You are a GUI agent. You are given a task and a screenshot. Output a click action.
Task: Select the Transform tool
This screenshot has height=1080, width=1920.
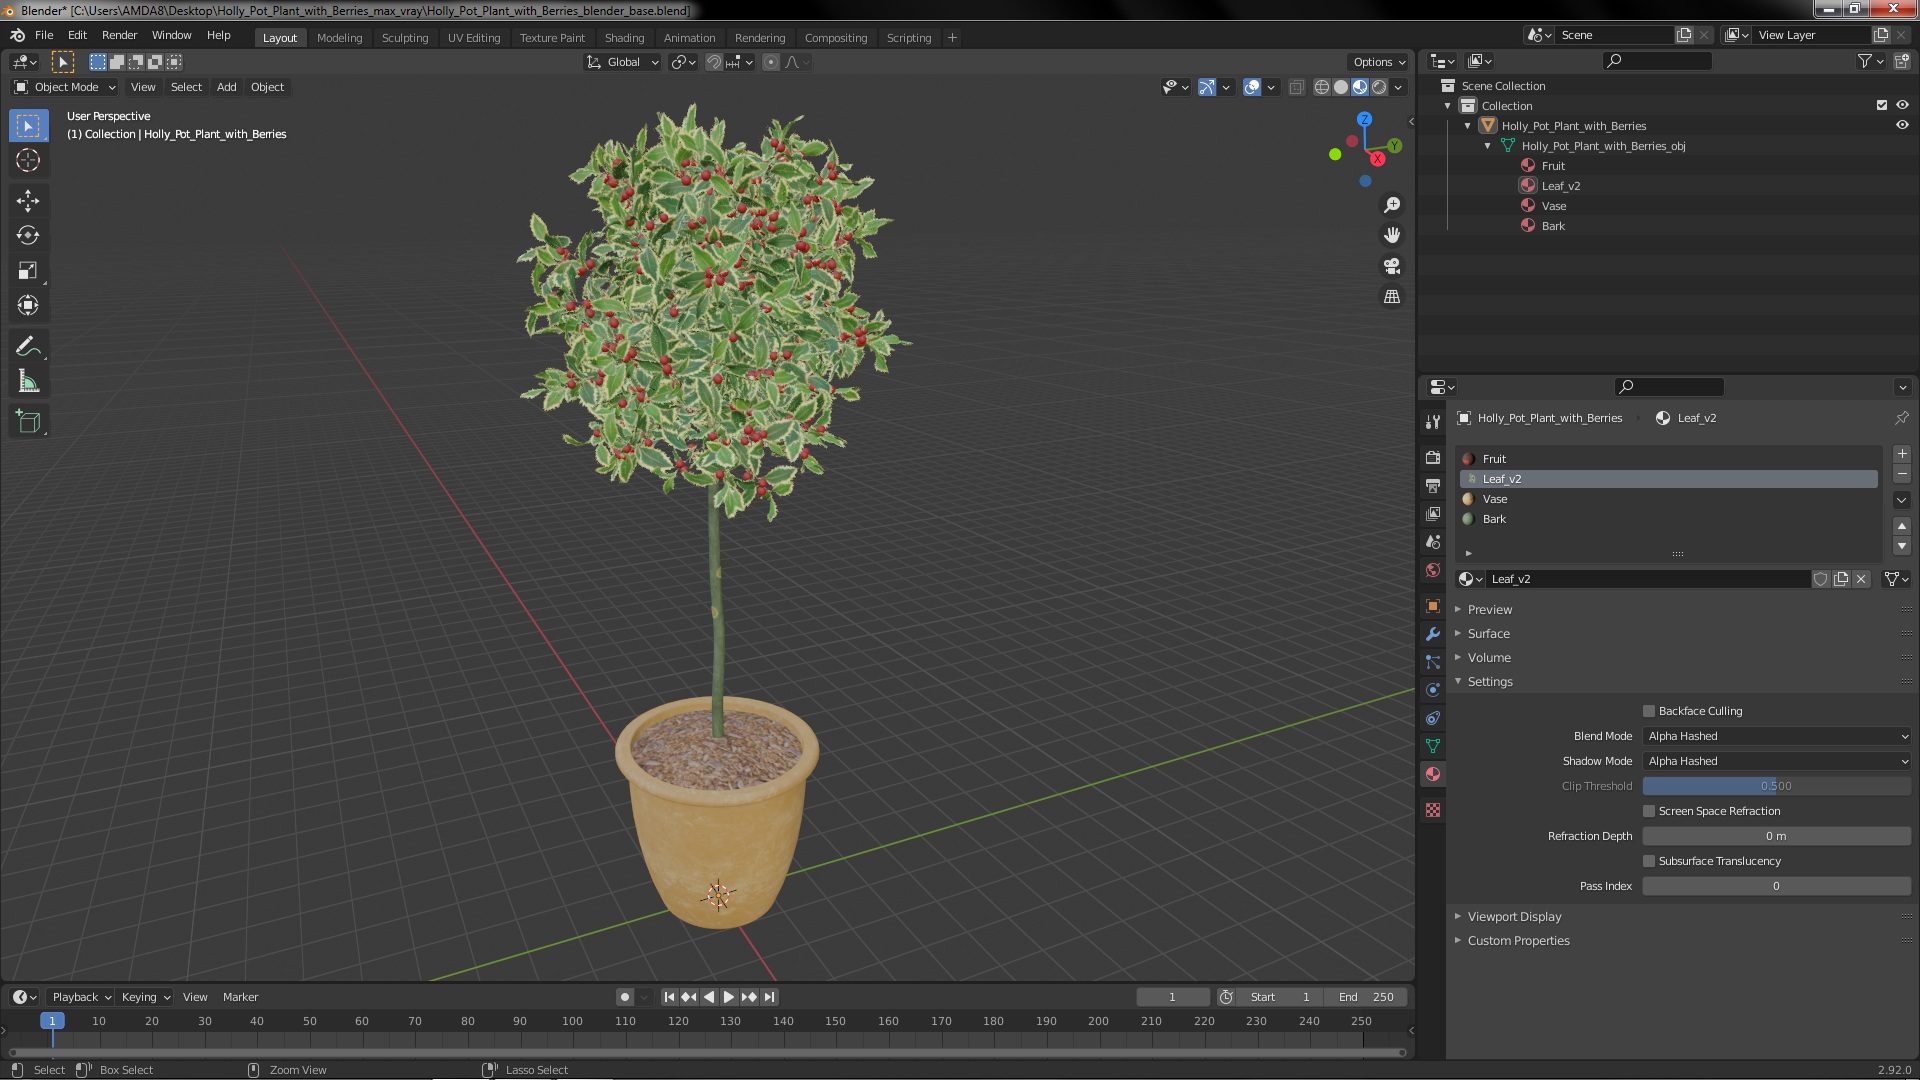[28, 306]
